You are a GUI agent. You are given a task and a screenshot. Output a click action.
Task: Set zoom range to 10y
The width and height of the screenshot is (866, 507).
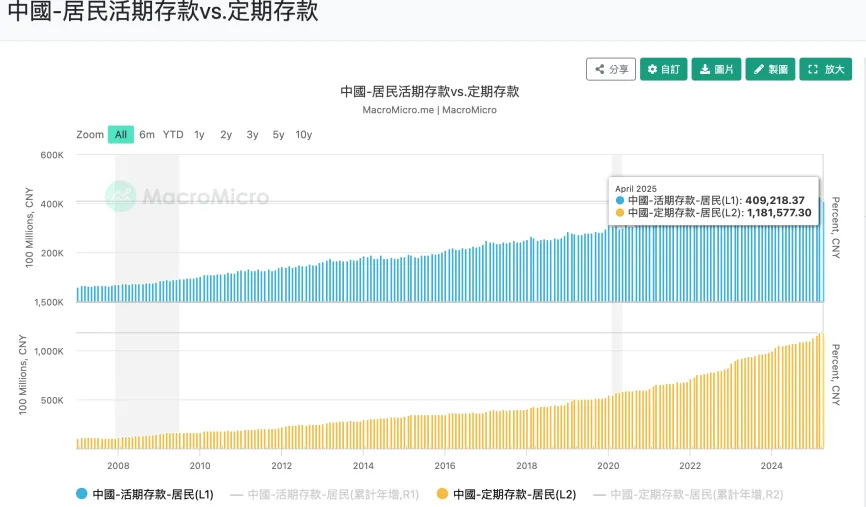point(304,134)
